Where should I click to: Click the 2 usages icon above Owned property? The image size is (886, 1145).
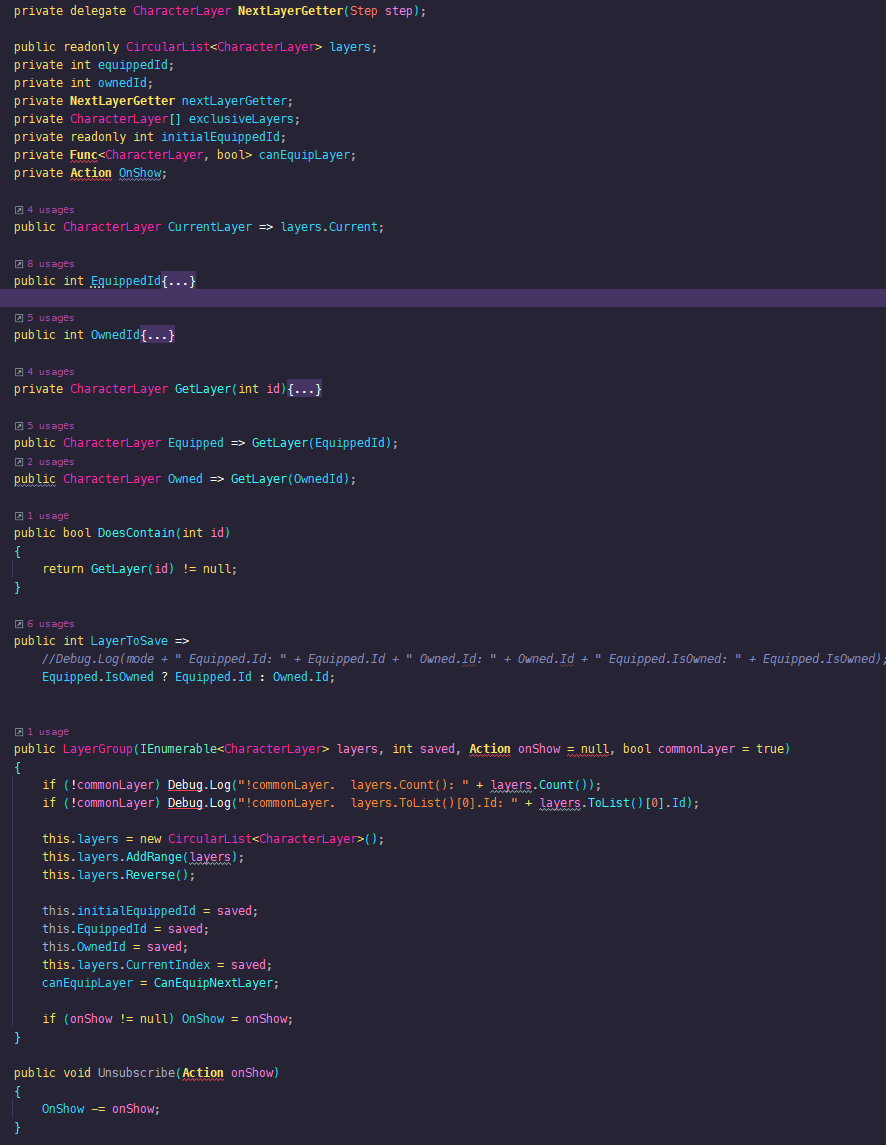[x=19, y=462]
